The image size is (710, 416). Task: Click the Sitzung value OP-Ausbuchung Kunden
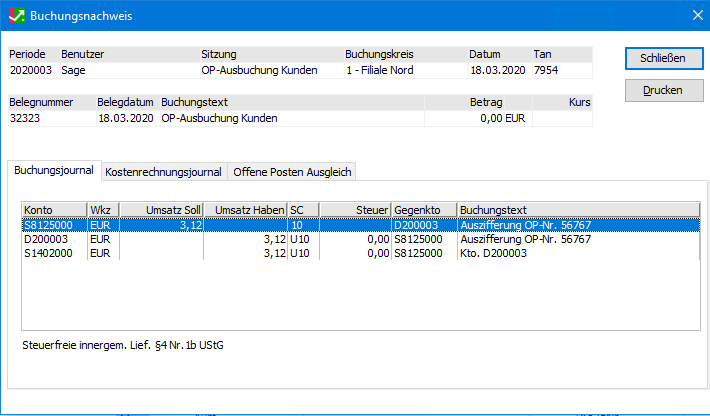click(x=259, y=70)
